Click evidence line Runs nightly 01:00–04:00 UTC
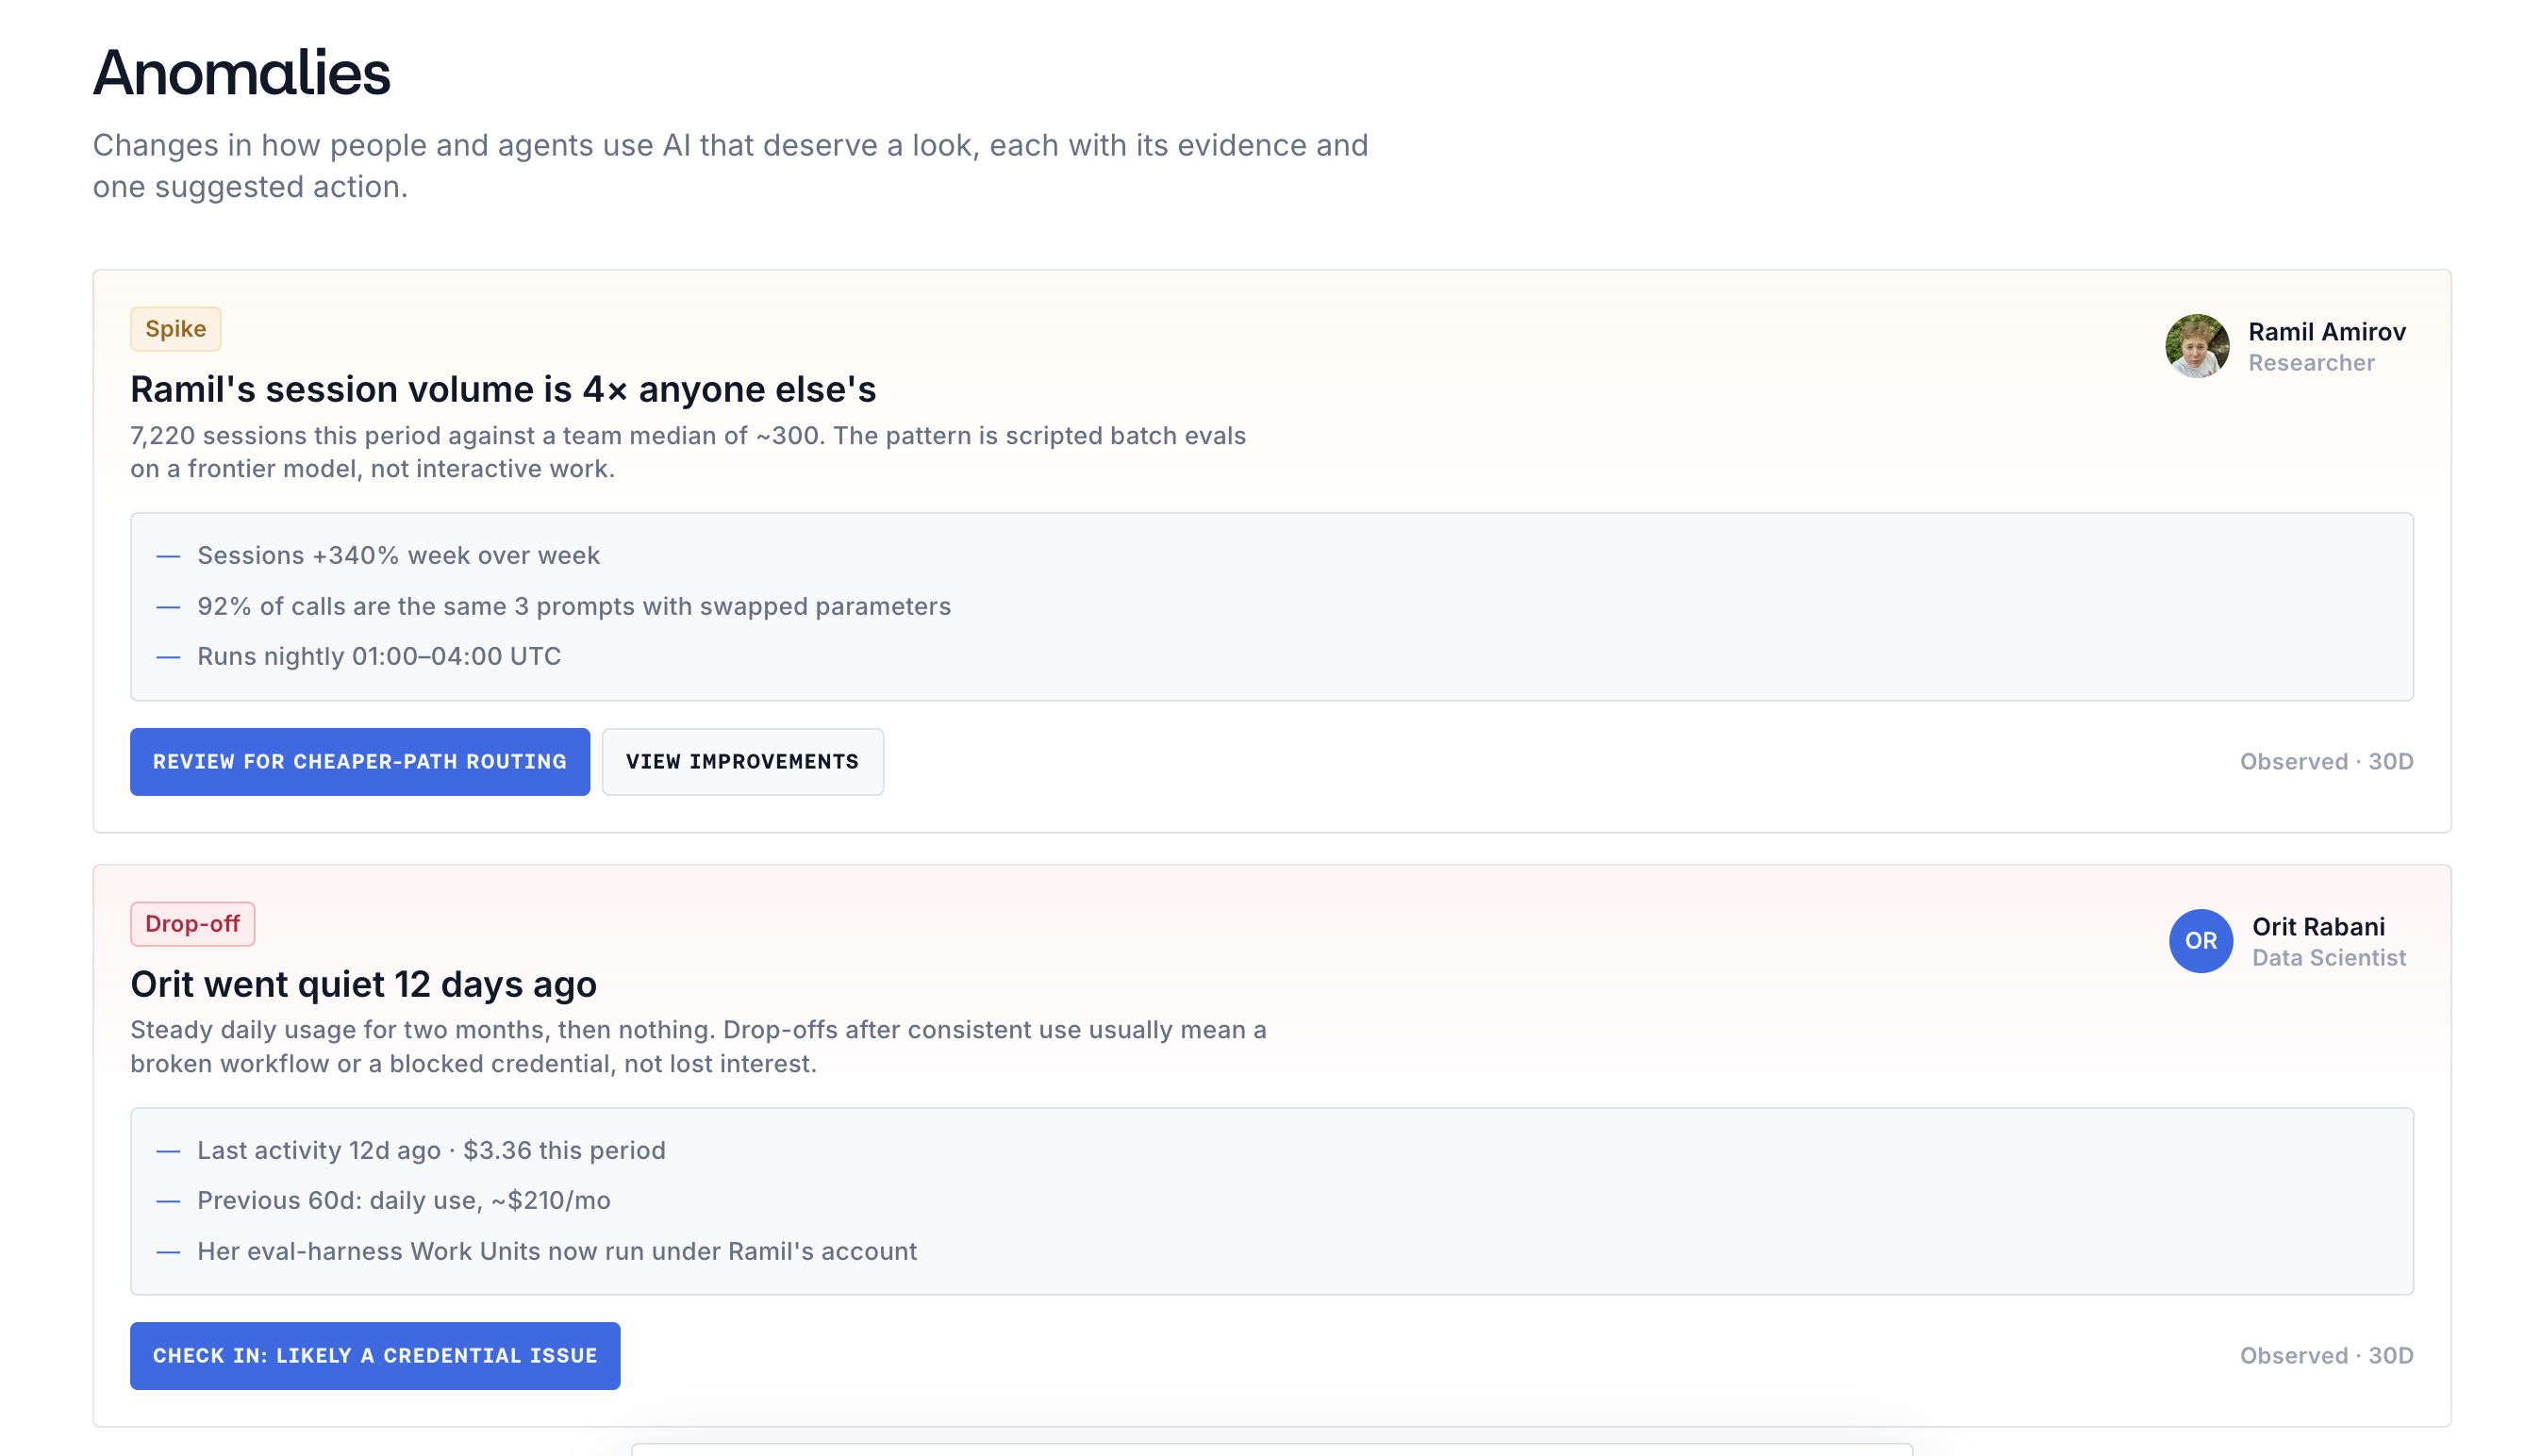The height and width of the screenshot is (1456, 2541). (379, 657)
